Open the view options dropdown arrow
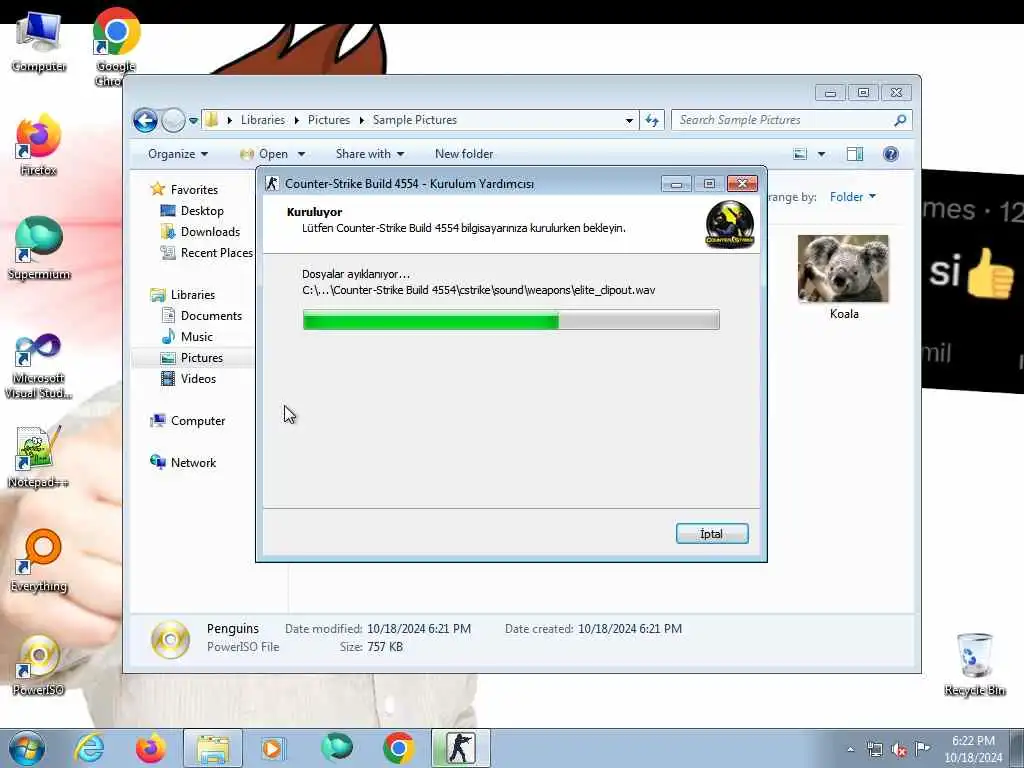Viewport: 1024px width, 768px height. 822,154
